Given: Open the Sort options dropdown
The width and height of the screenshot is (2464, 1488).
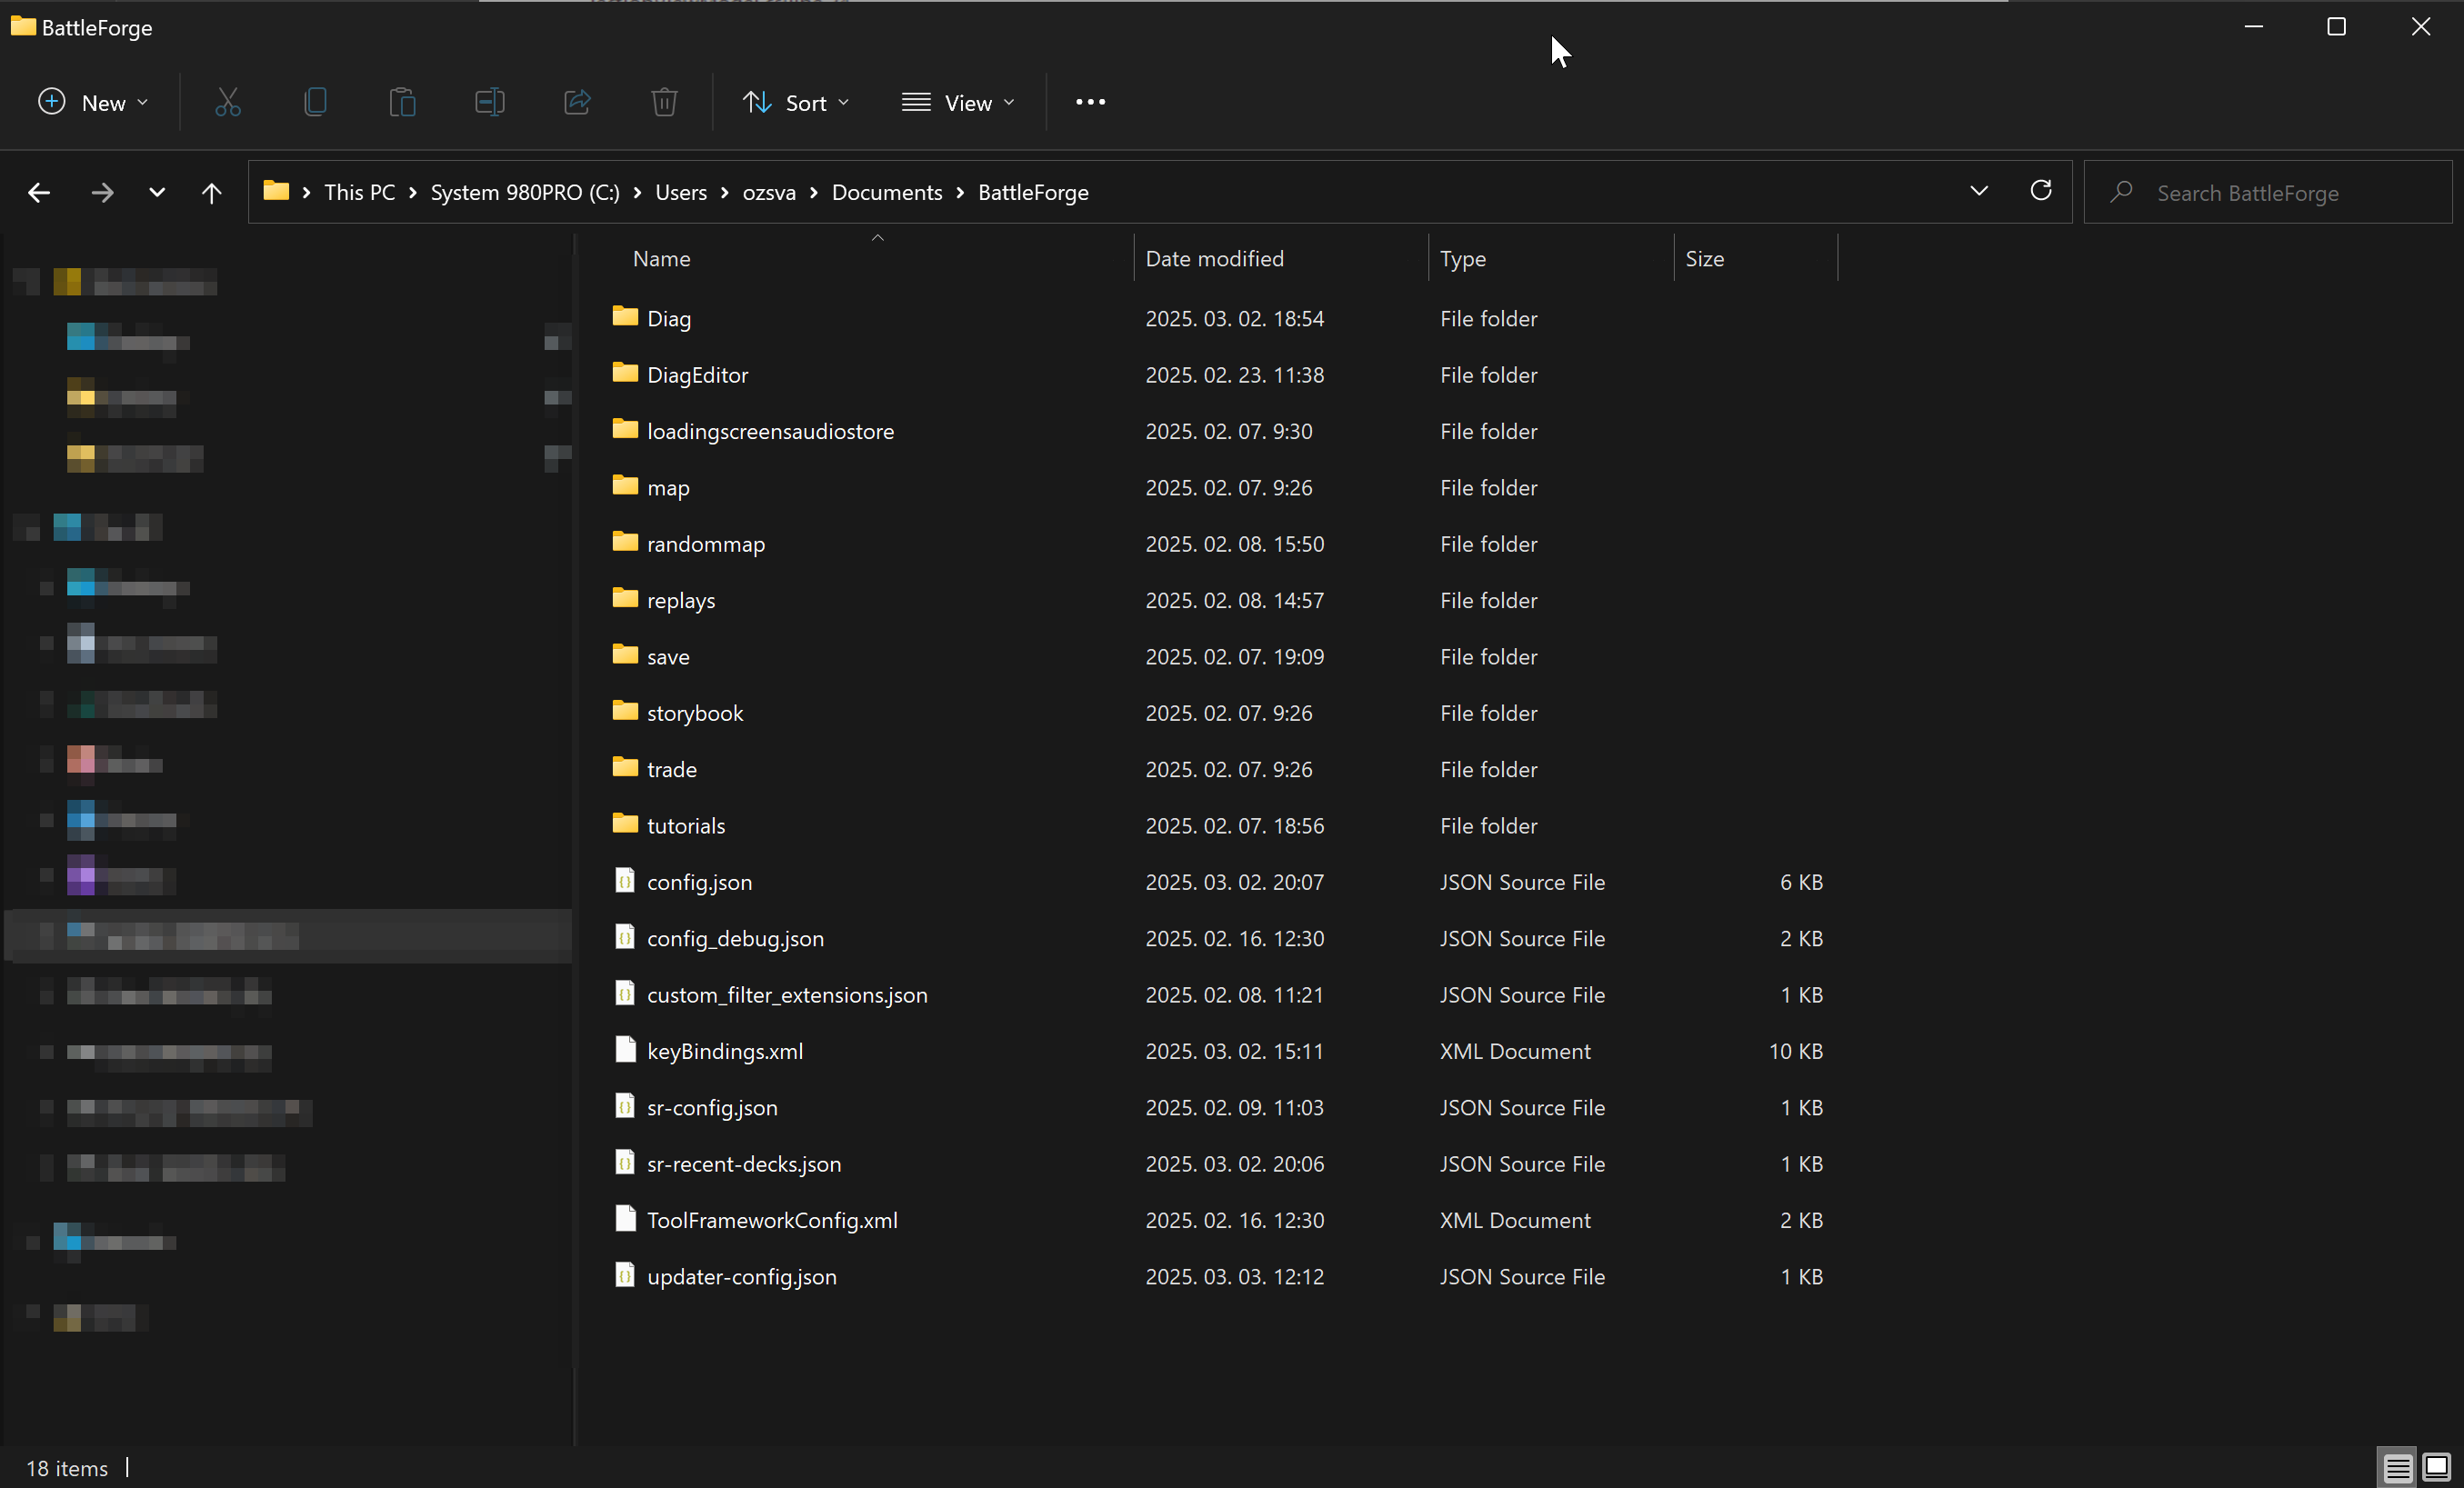Looking at the screenshot, I should [x=796, y=102].
